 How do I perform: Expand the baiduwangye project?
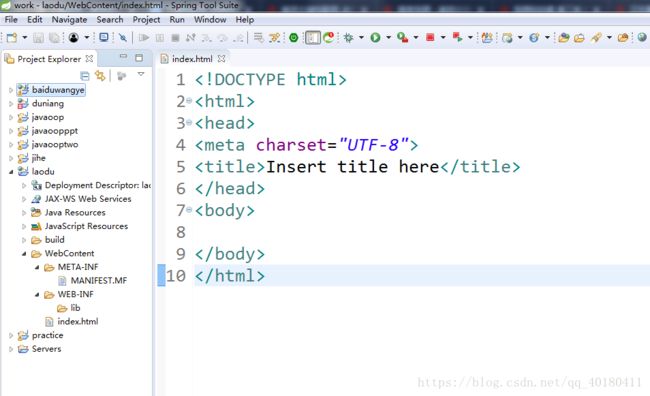(x=11, y=90)
